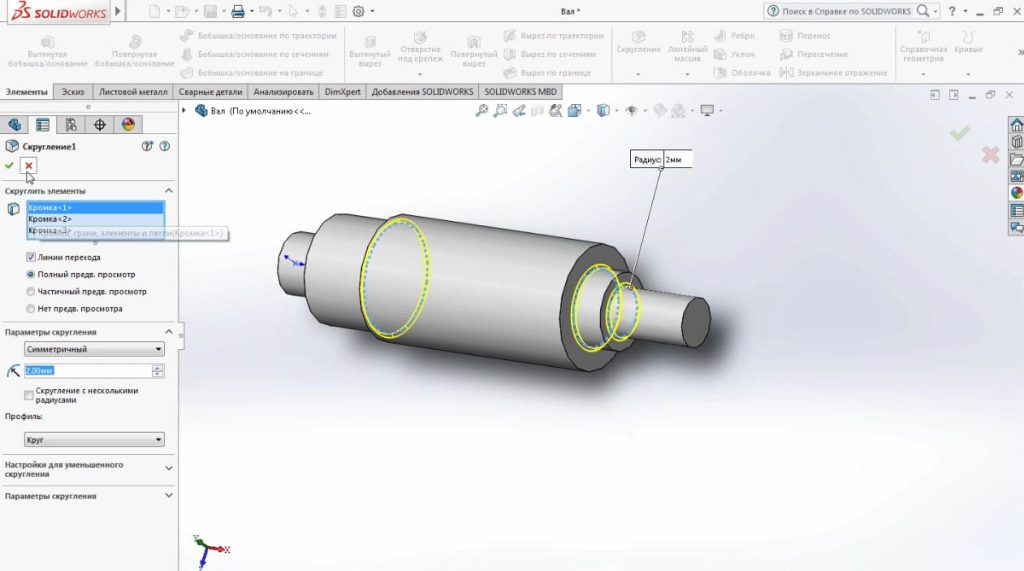Accept the fillet with large green checkmark in viewport

coord(959,134)
